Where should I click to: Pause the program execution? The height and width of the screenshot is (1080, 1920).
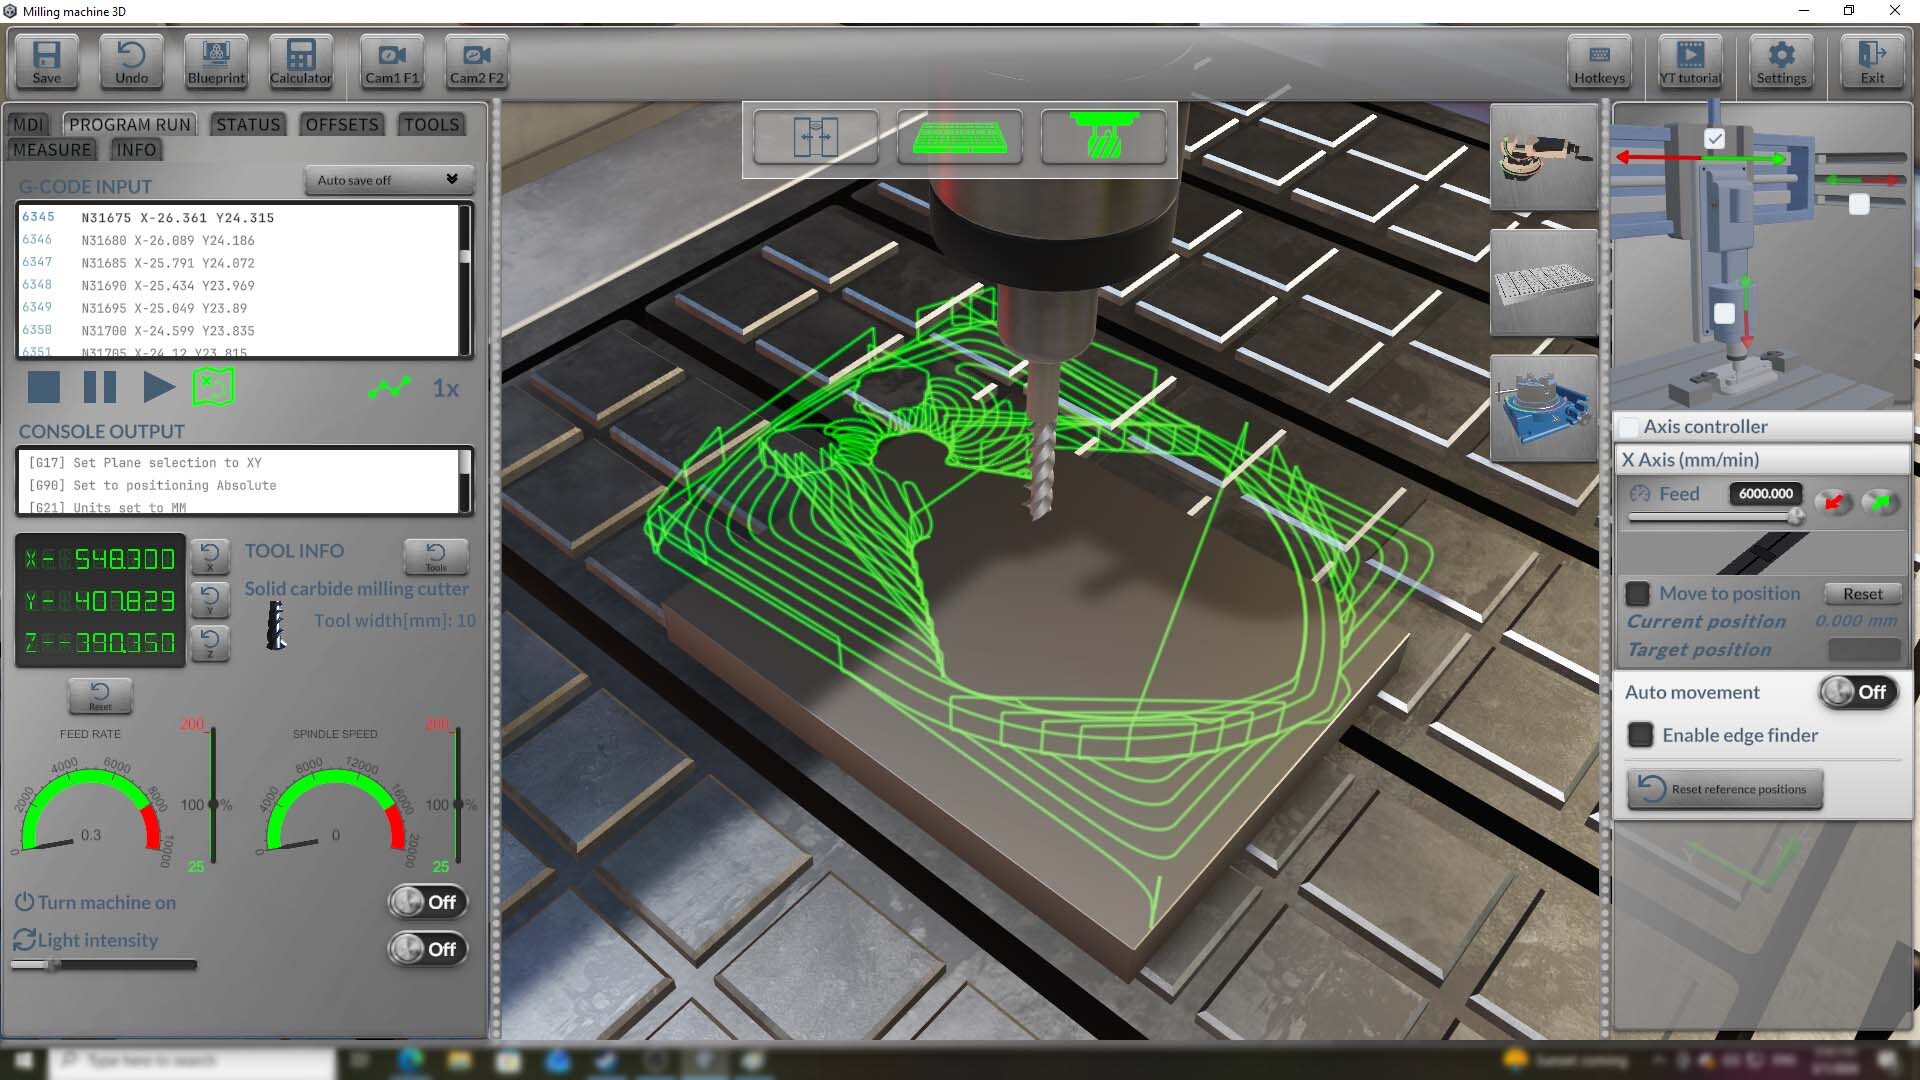99,388
